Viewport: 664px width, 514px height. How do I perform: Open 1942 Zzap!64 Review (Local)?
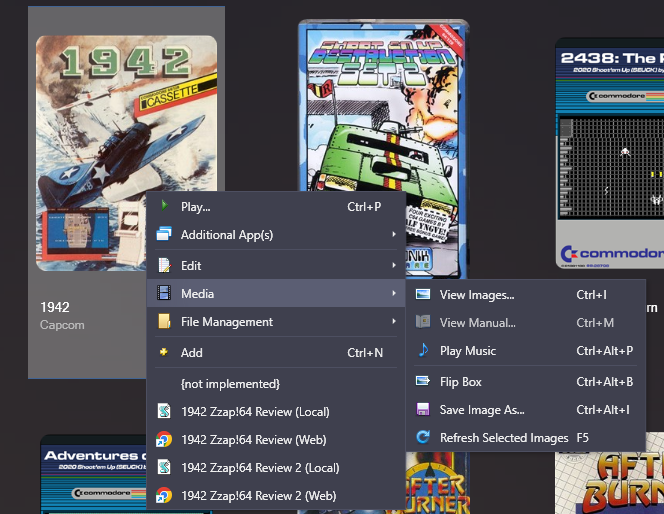276,412
